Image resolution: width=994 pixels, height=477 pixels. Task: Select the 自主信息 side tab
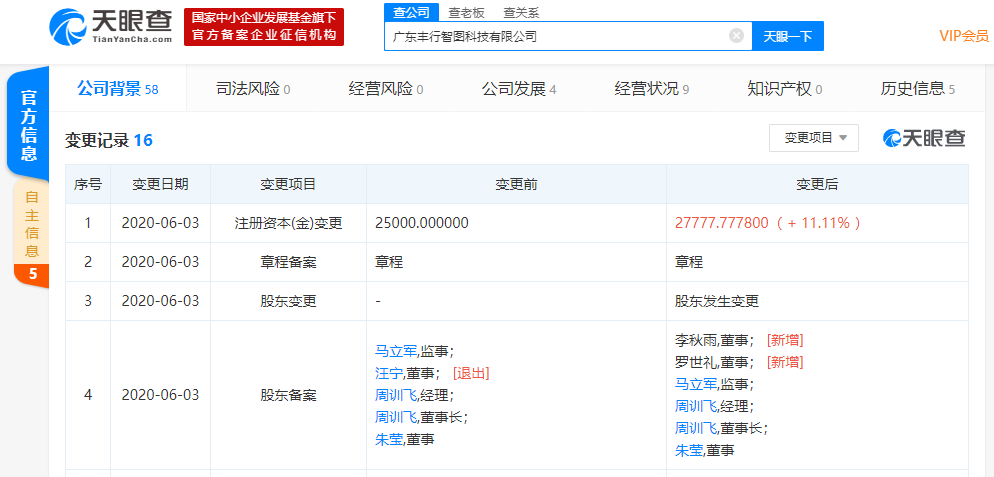coord(31,223)
